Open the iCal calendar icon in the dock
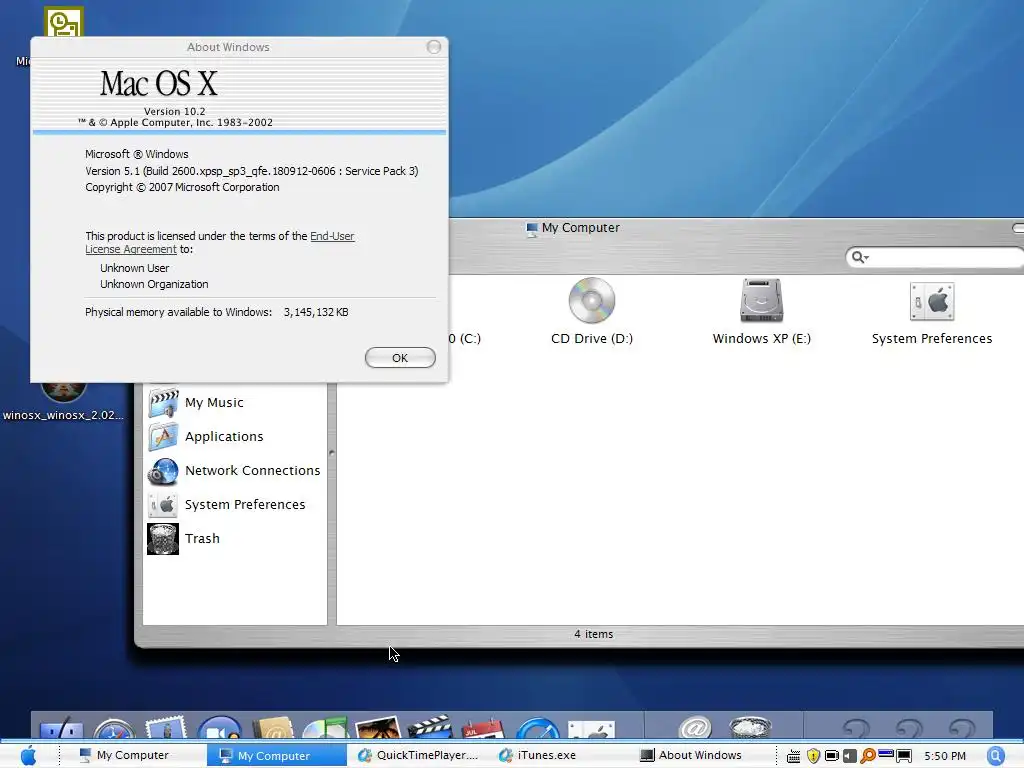This screenshot has height=768, width=1024. (483, 728)
